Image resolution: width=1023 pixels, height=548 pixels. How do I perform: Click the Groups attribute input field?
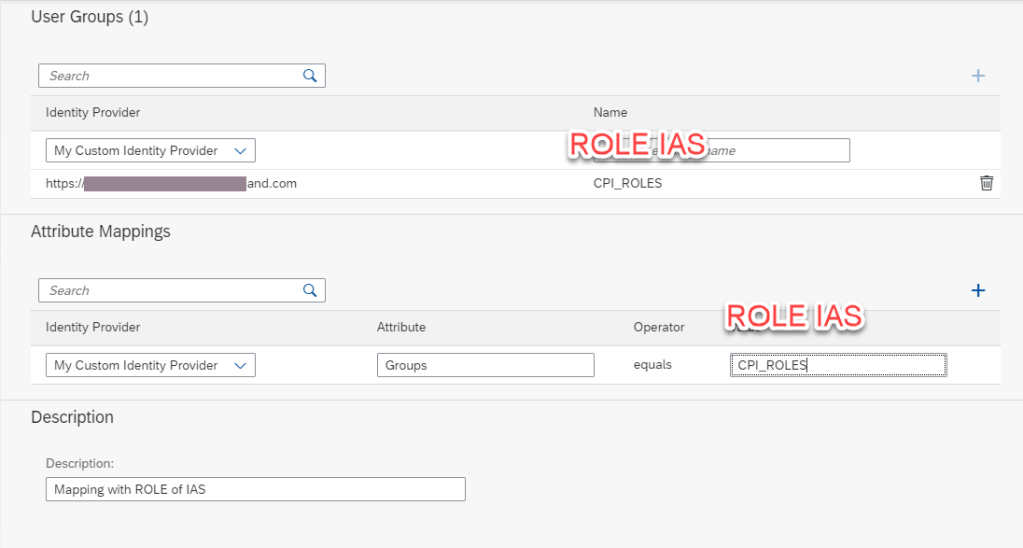click(485, 366)
